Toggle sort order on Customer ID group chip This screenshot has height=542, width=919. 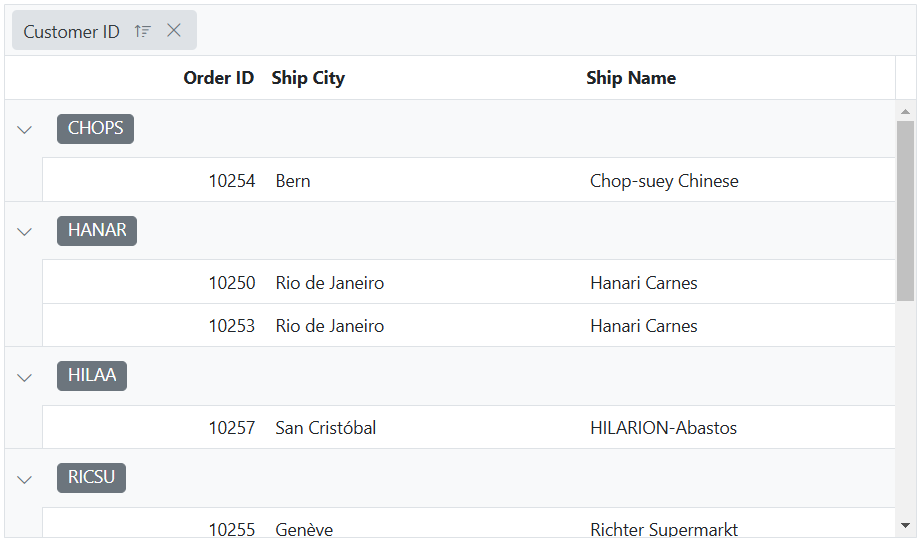coord(142,31)
